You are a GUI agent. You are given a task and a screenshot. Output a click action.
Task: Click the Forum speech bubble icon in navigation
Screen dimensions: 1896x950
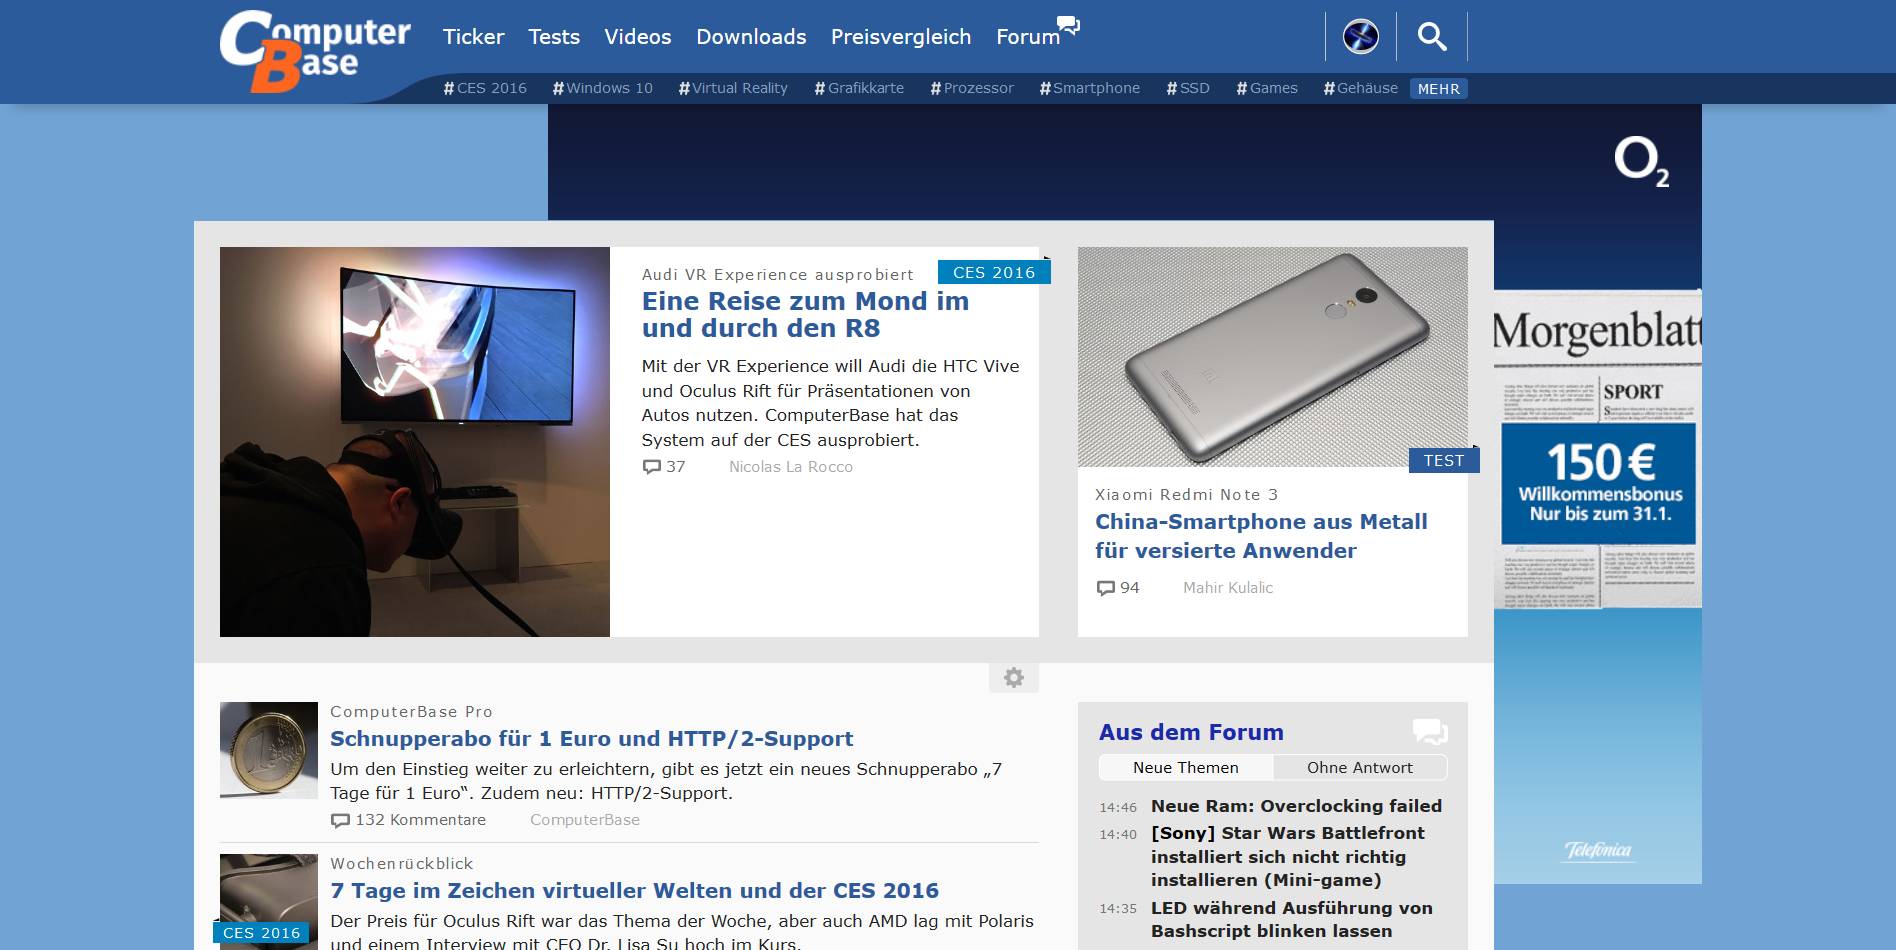pyautogui.click(x=1069, y=25)
